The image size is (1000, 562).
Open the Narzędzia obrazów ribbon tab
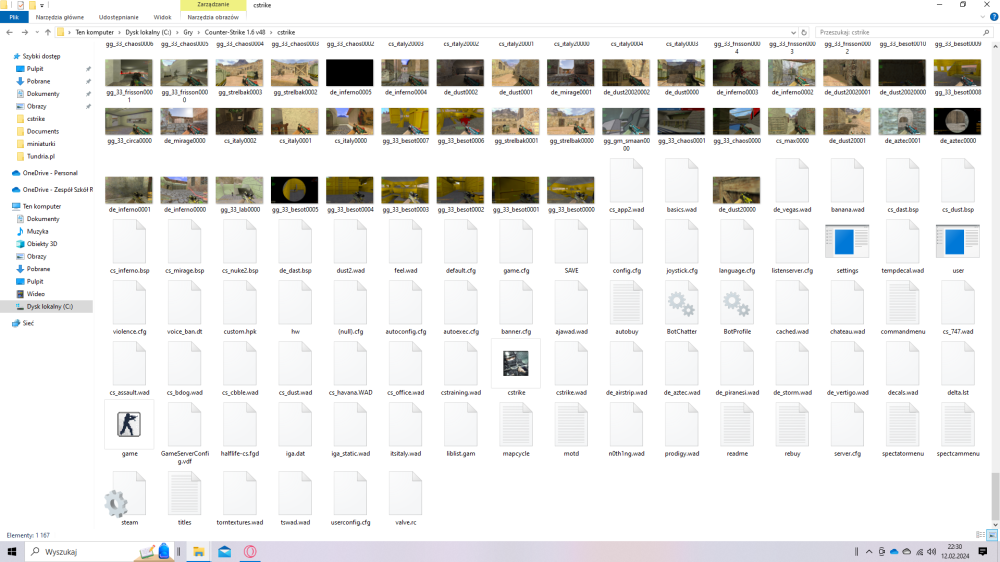213,17
